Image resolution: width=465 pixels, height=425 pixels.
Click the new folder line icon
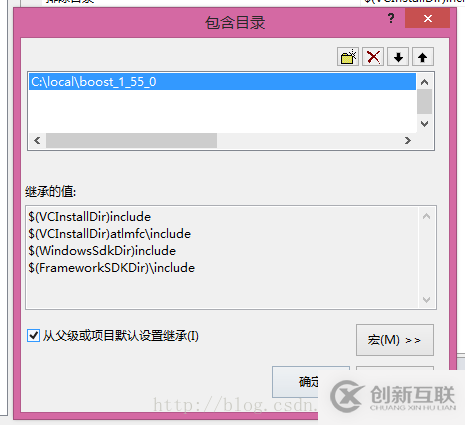348,57
